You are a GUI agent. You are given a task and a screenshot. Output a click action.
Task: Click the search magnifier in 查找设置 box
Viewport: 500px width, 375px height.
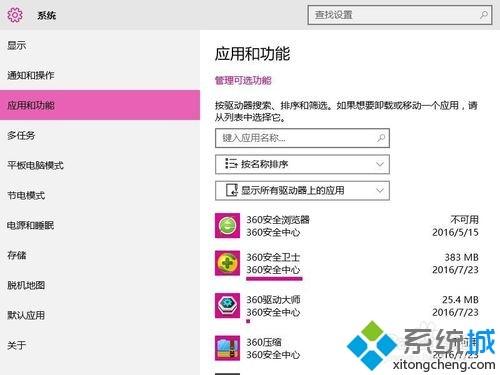483,15
